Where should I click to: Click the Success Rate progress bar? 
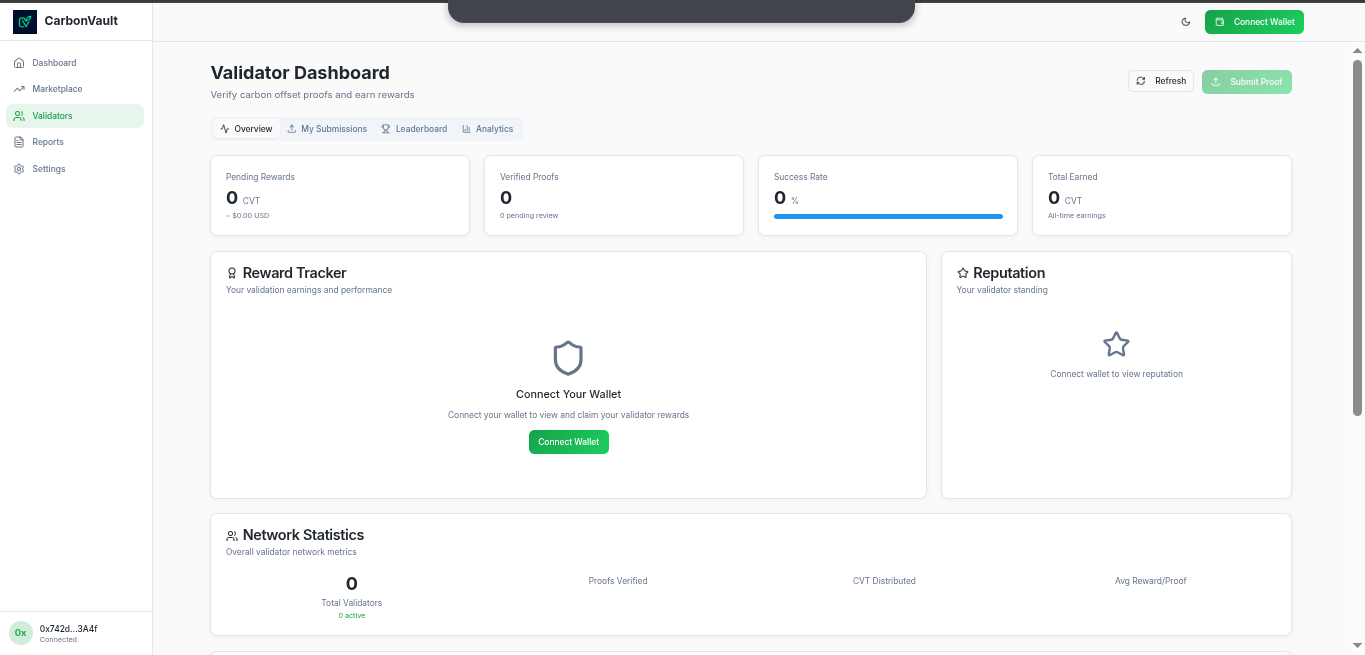pos(888,216)
